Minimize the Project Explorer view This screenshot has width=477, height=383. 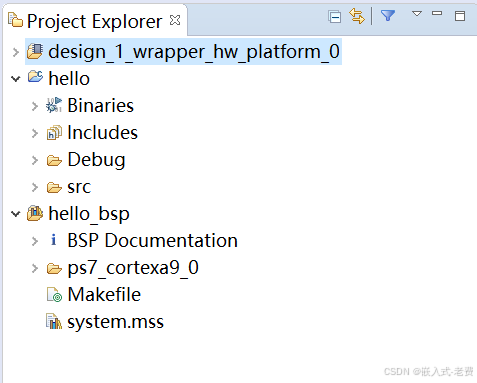437,13
